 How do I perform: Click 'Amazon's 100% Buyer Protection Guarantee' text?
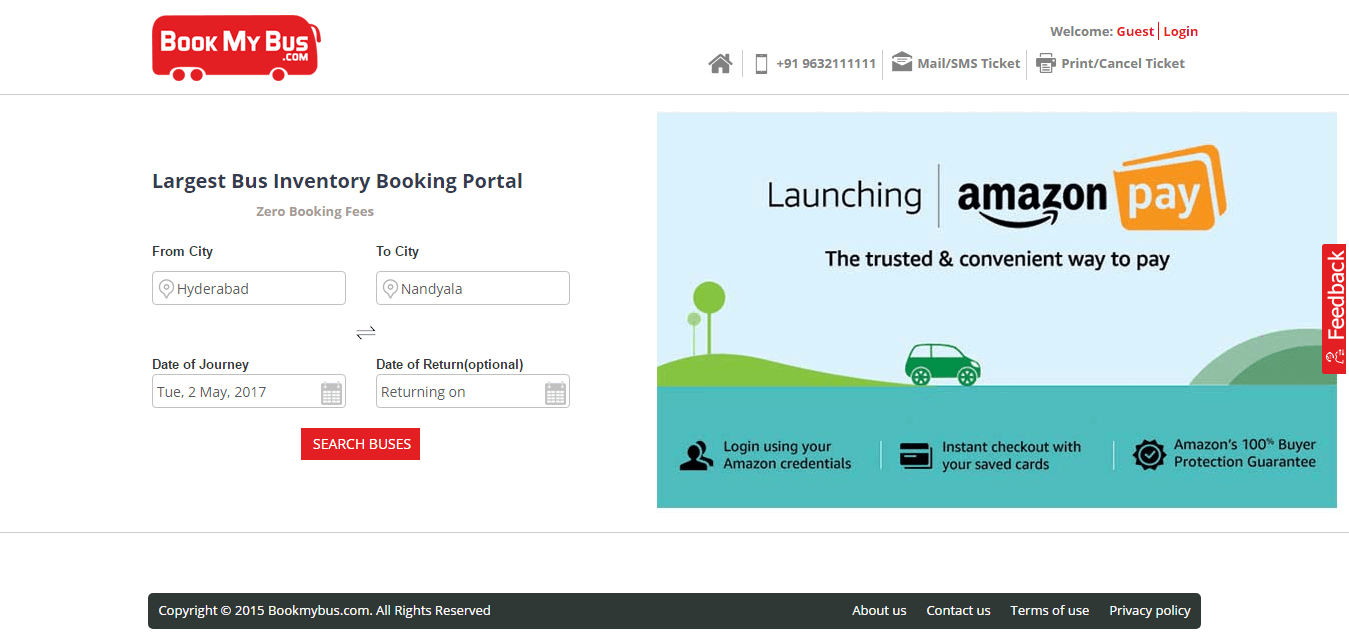coord(1245,453)
